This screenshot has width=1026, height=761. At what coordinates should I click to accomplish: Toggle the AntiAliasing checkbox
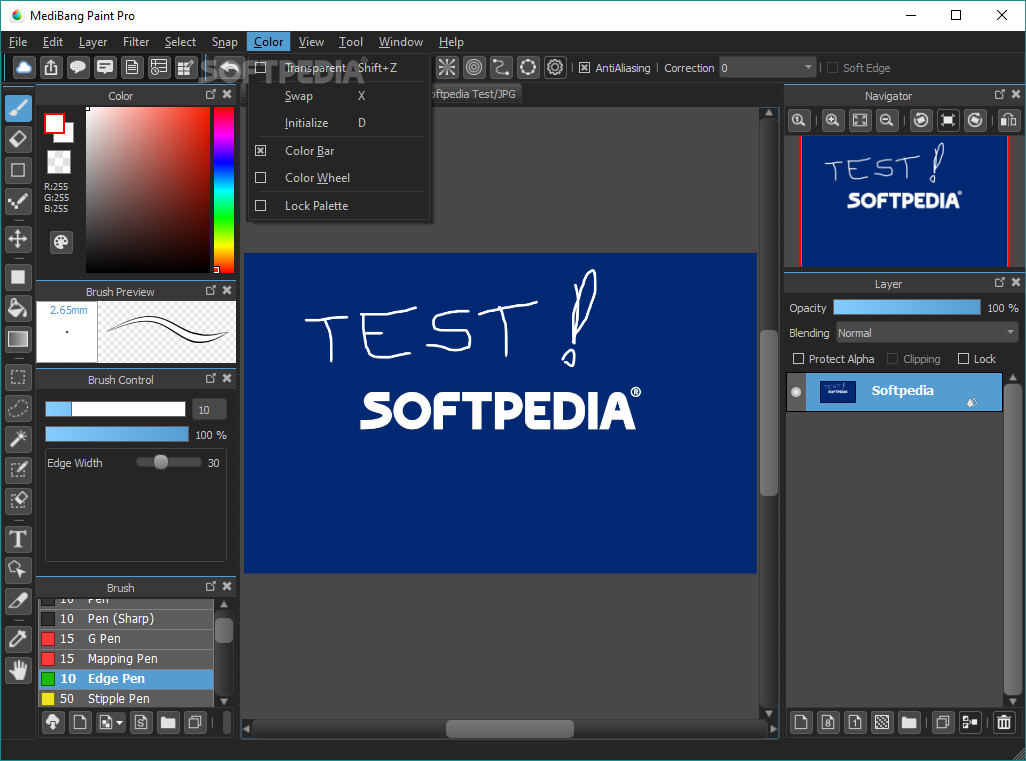tap(584, 67)
